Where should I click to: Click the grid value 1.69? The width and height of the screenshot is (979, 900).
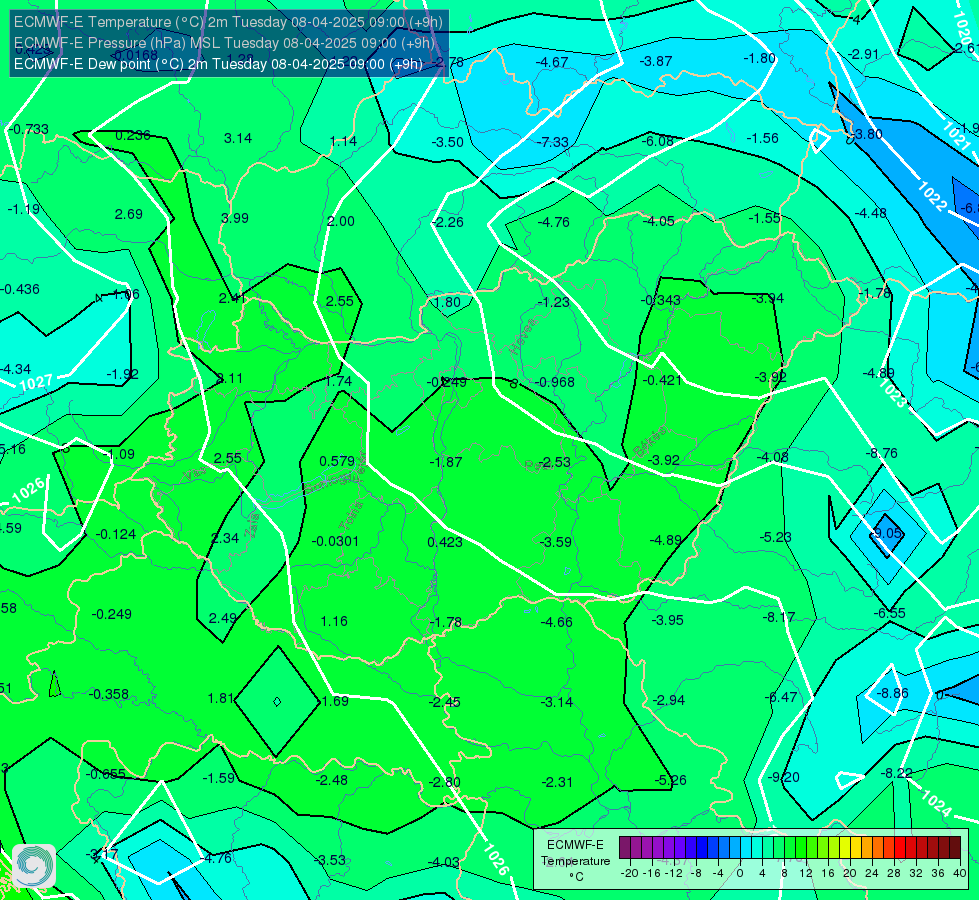point(335,701)
